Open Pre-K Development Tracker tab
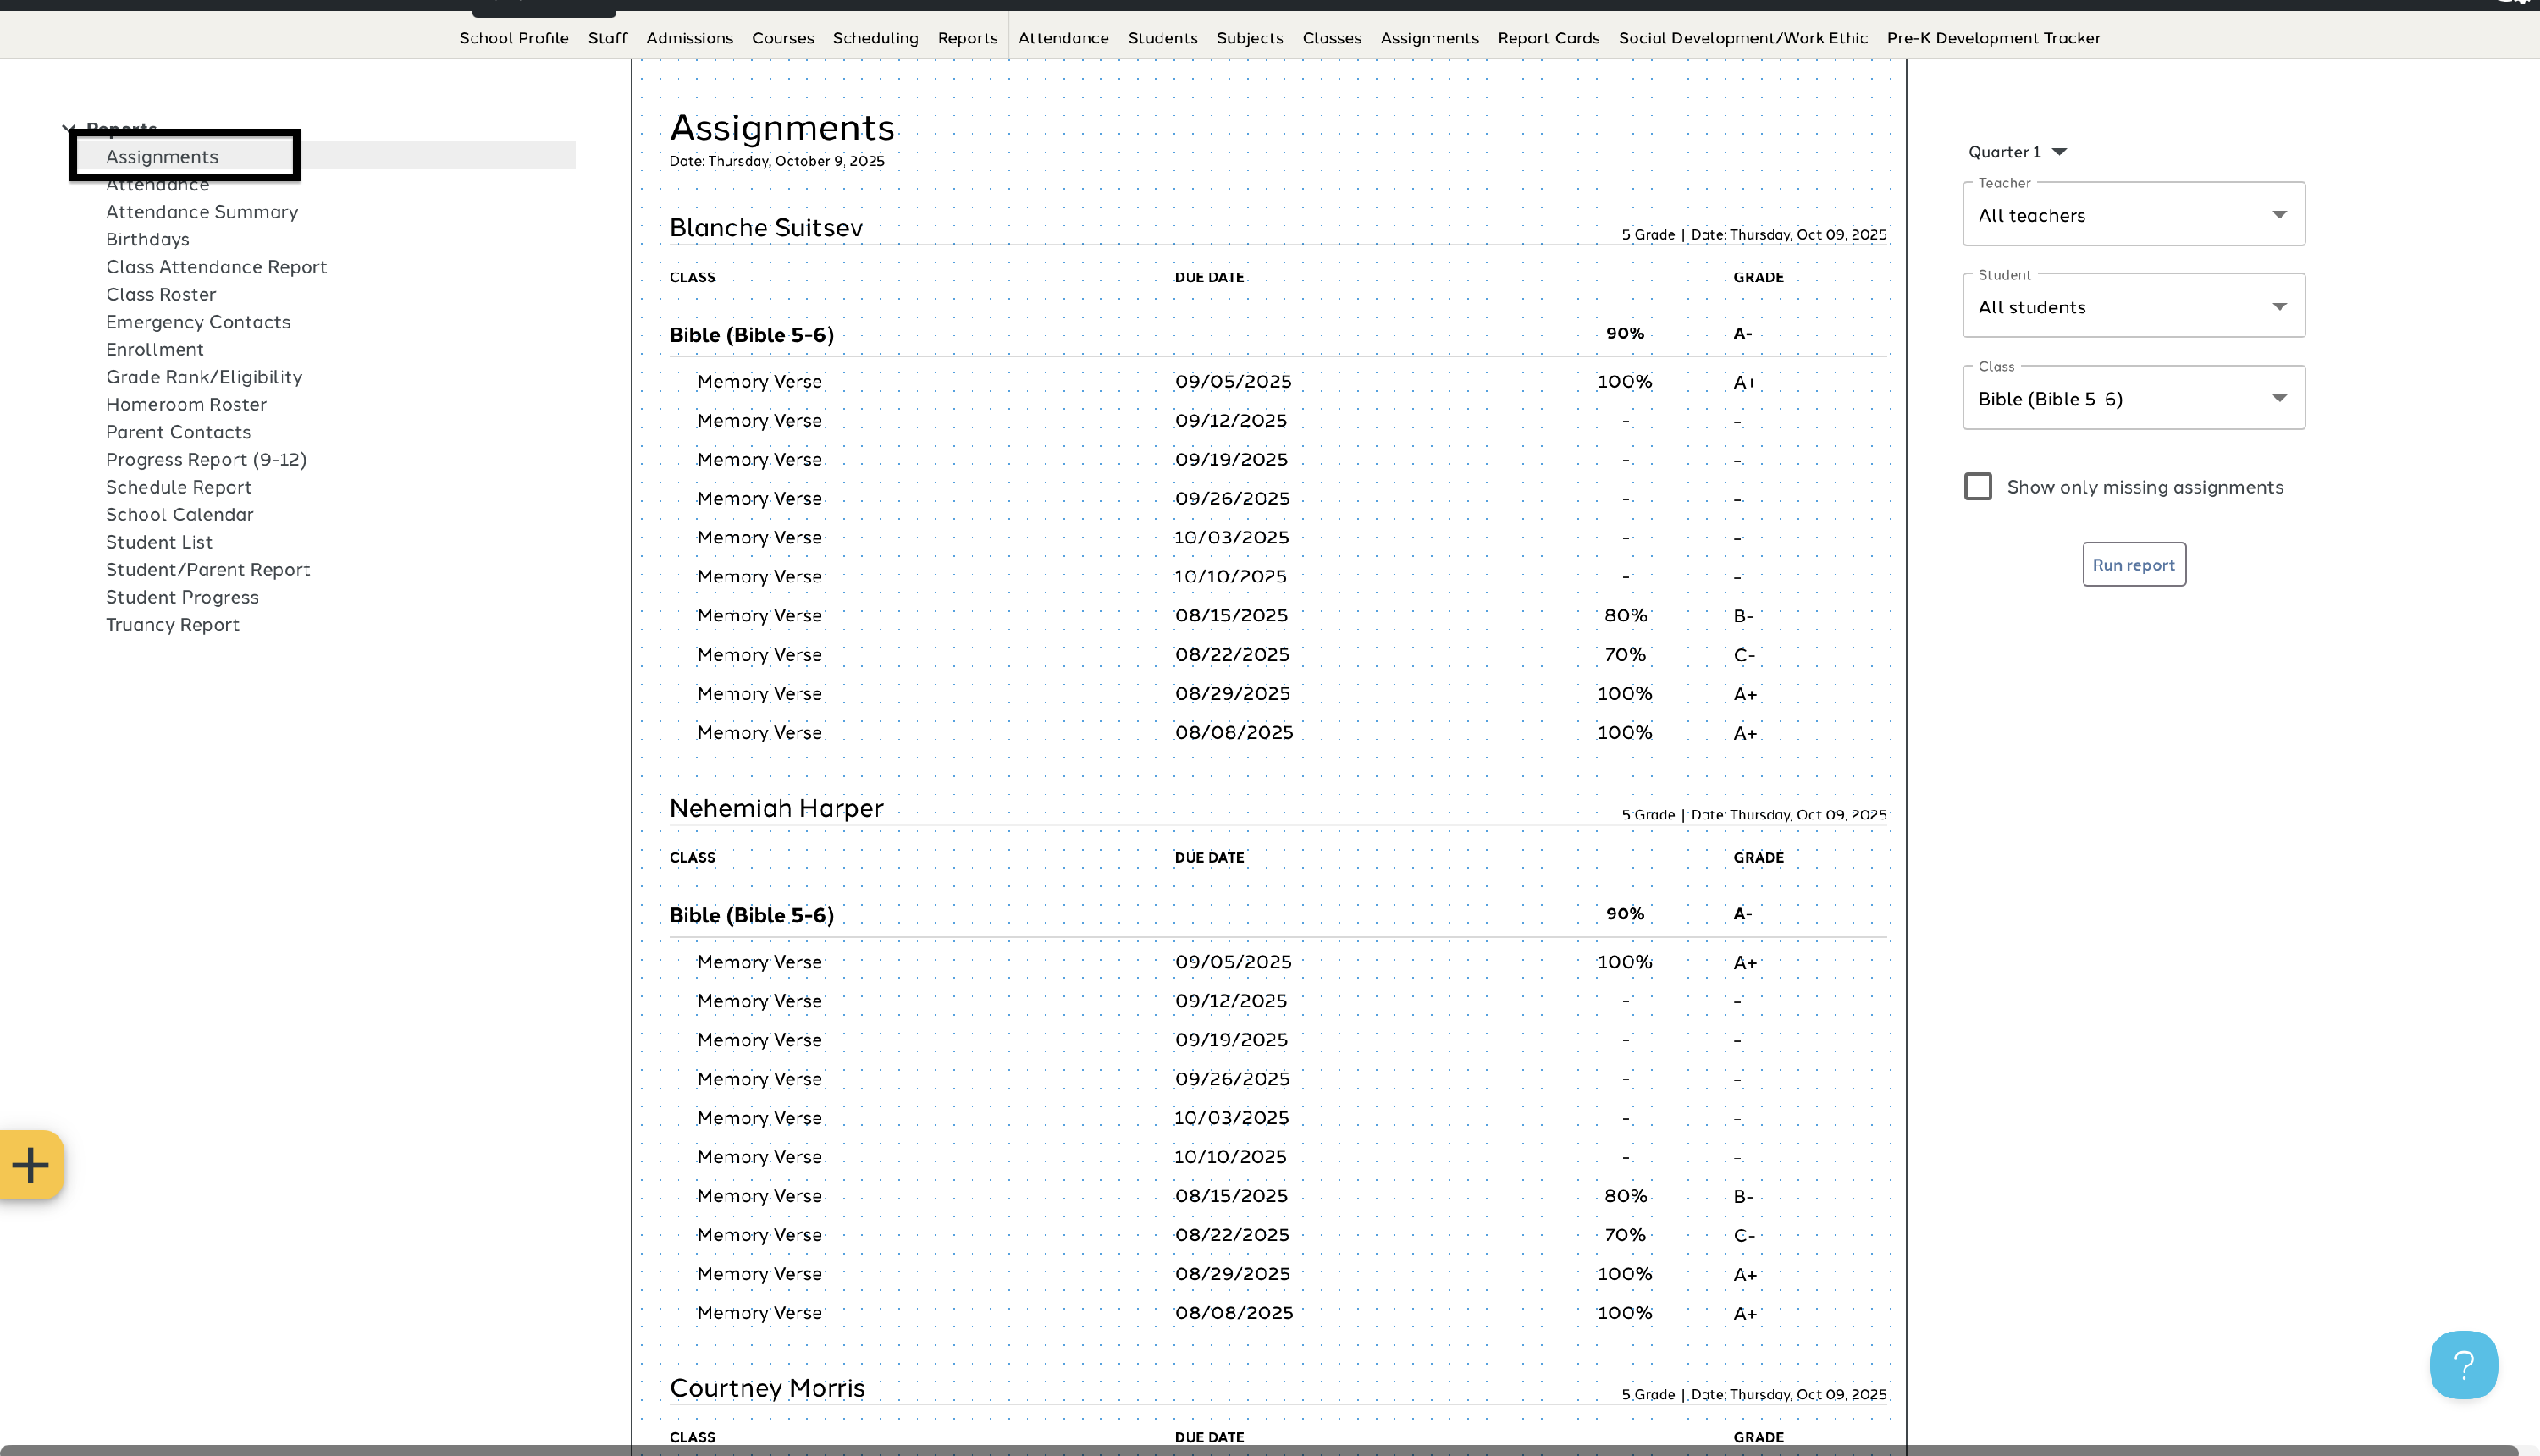The width and height of the screenshot is (2540, 1456). (1992, 38)
